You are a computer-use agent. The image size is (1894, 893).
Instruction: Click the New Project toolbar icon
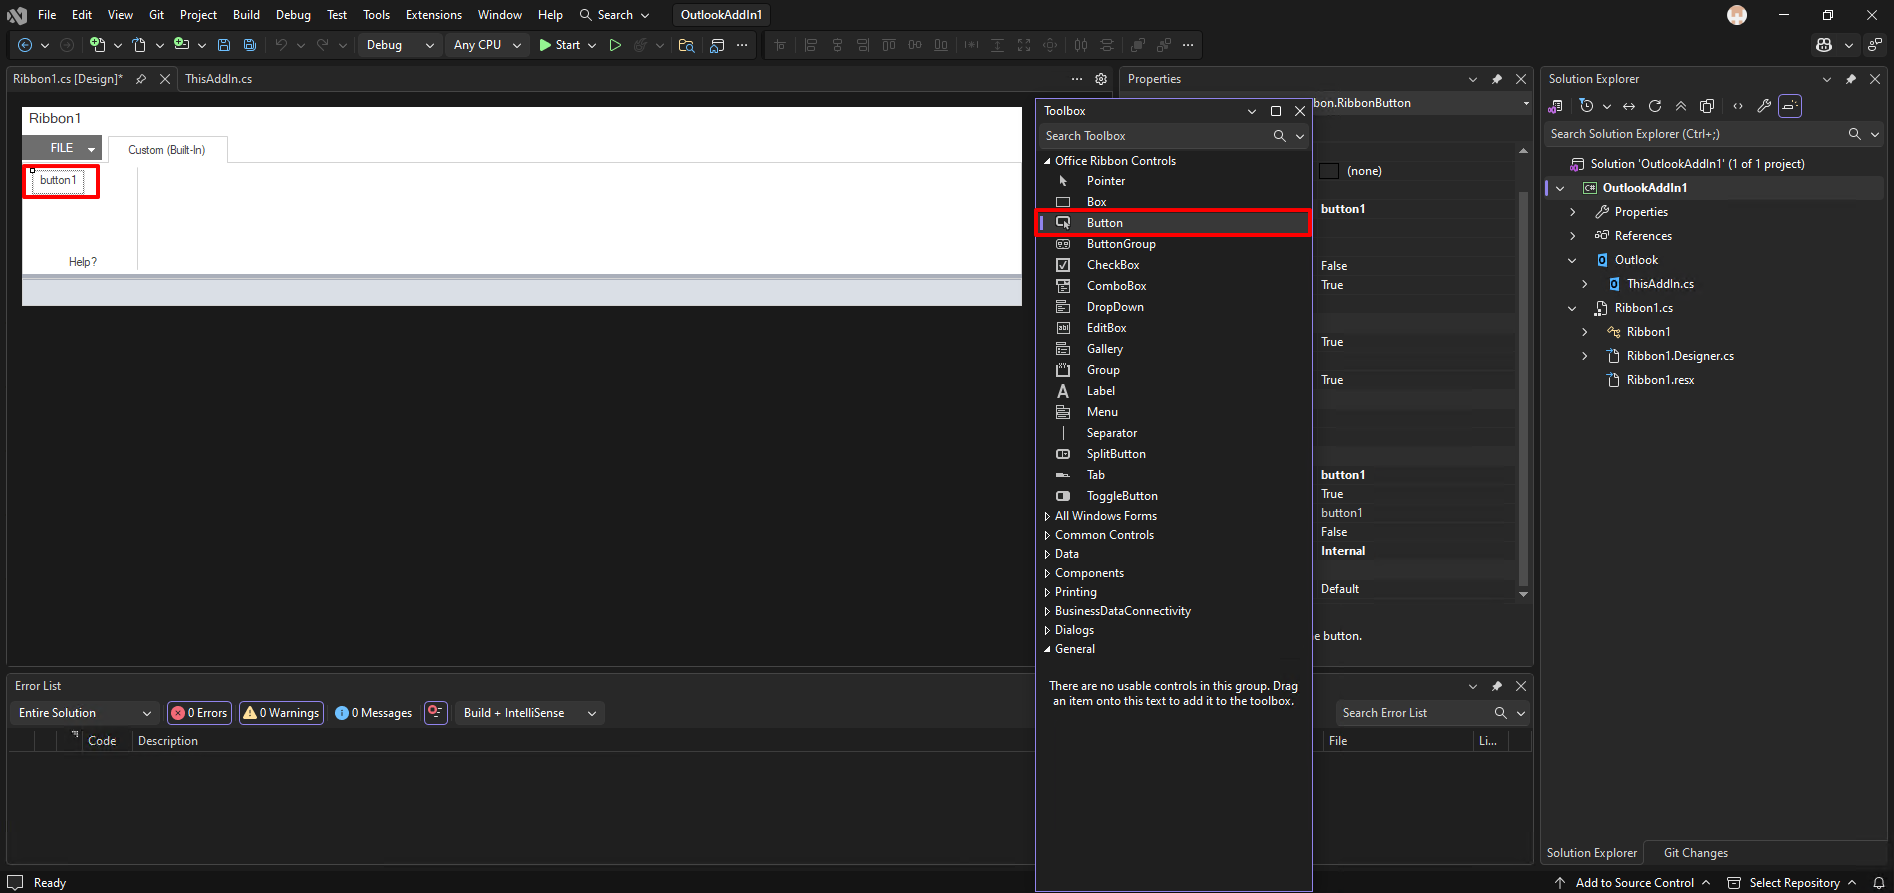[x=97, y=45]
